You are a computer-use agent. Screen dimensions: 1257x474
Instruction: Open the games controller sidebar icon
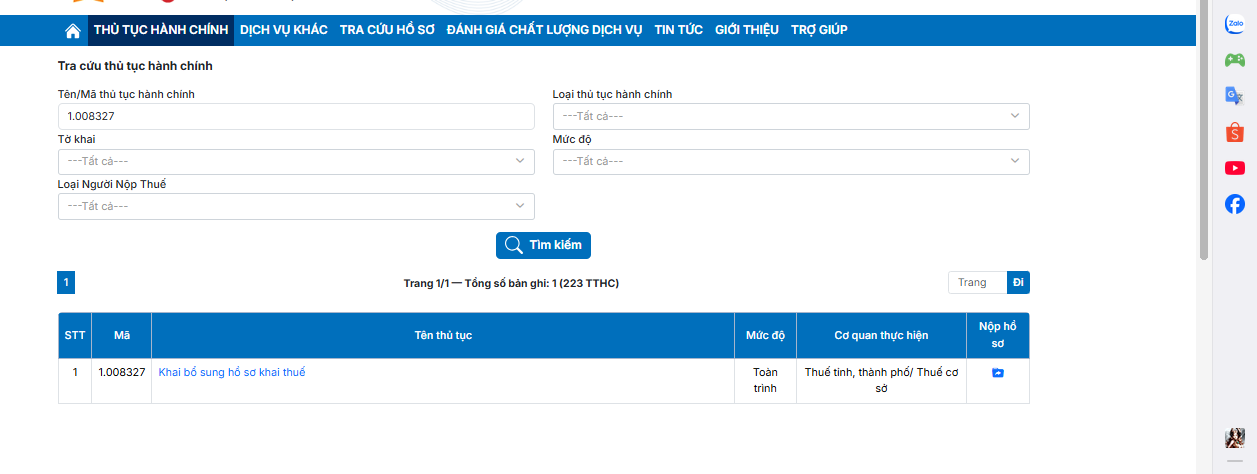(1235, 60)
